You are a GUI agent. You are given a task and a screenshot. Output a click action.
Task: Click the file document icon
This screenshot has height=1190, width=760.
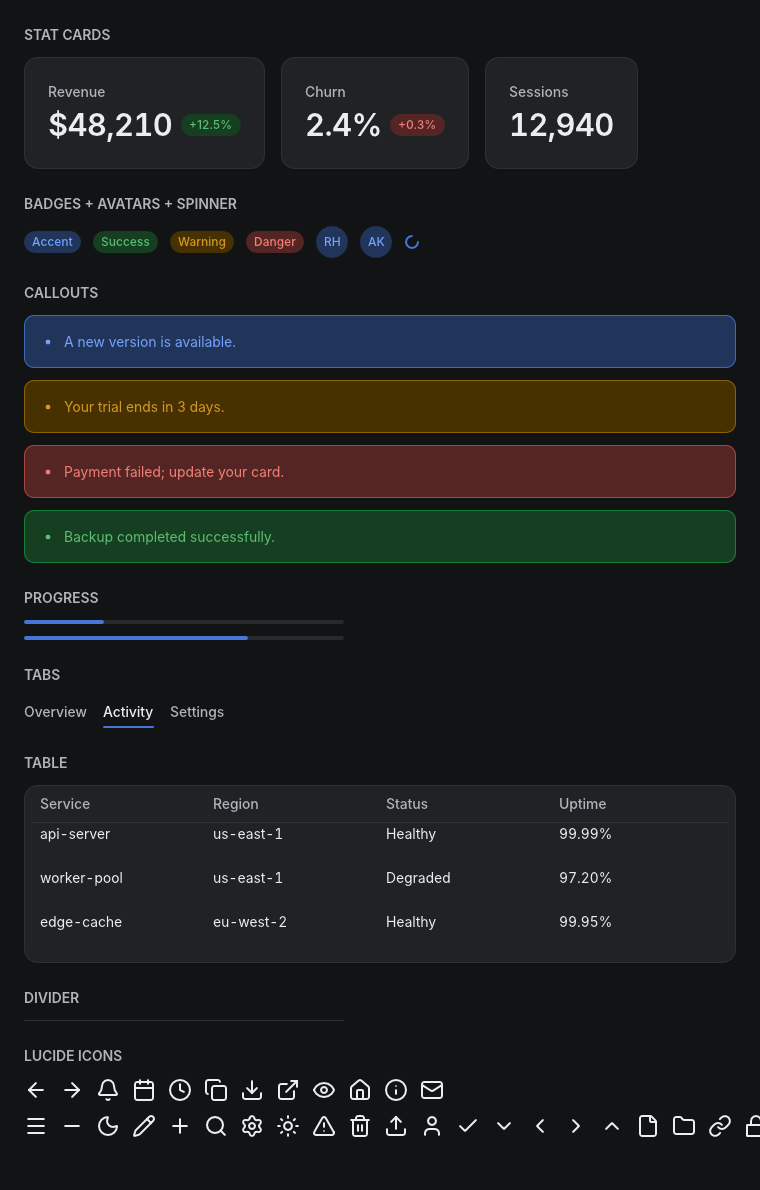(x=648, y=1126)
